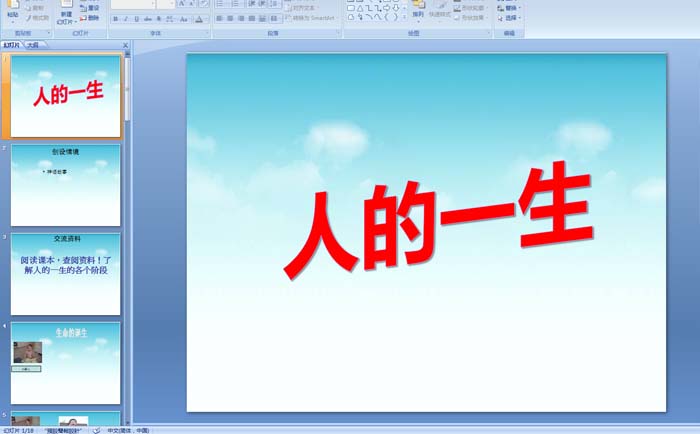This screenshot has width=700, height=434.
Task: Toggle Italic formatting
Action: [x=126, y=19]
